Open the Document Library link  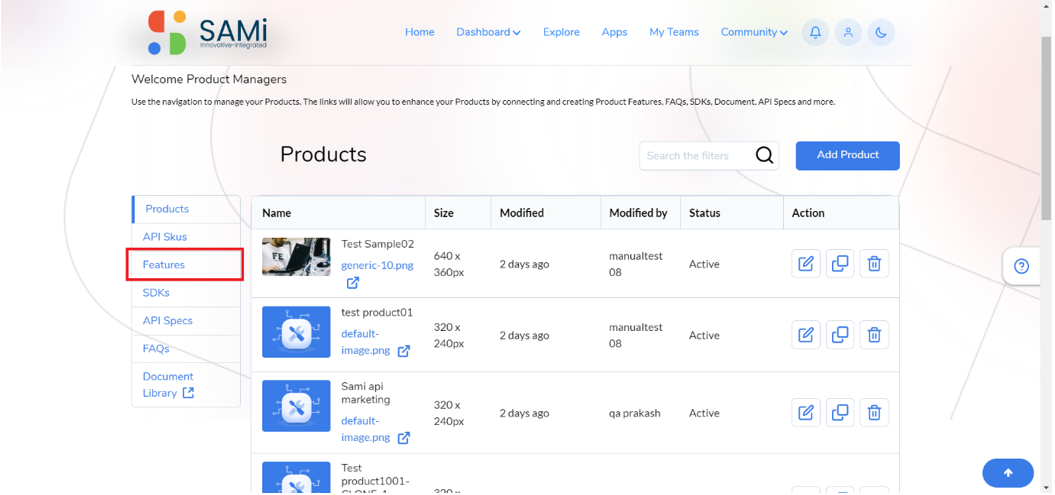pyautogui.click(x=168, y=385)
